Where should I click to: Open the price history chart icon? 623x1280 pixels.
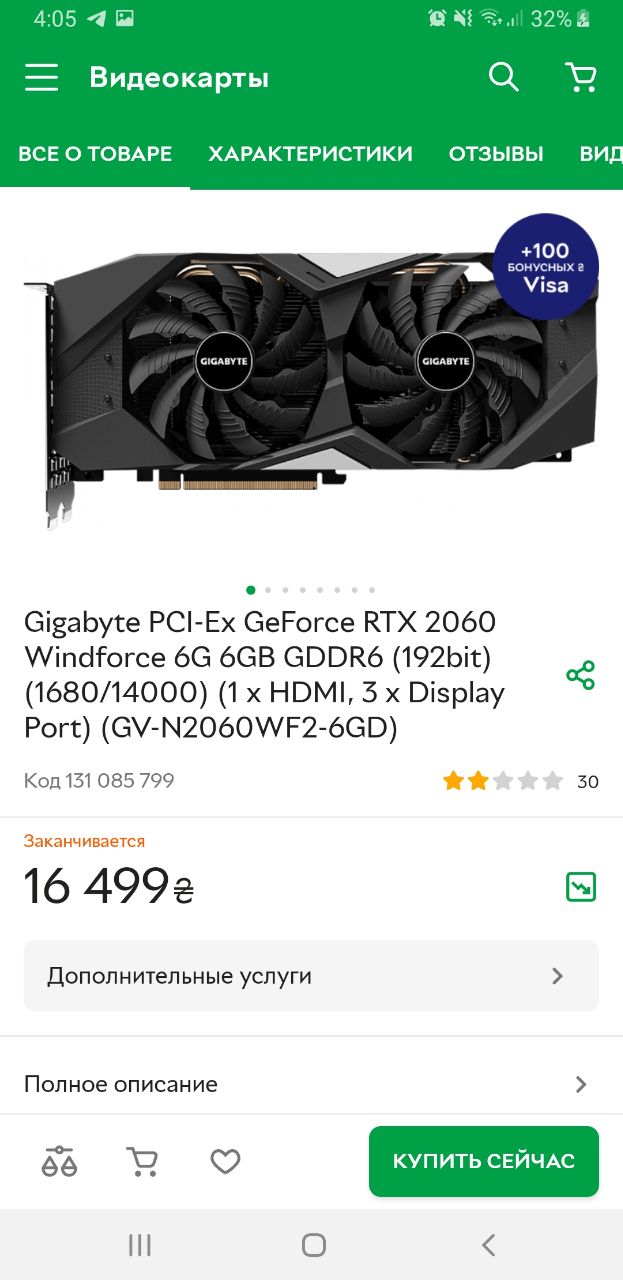pyautogui.click(x=581, y=886)
